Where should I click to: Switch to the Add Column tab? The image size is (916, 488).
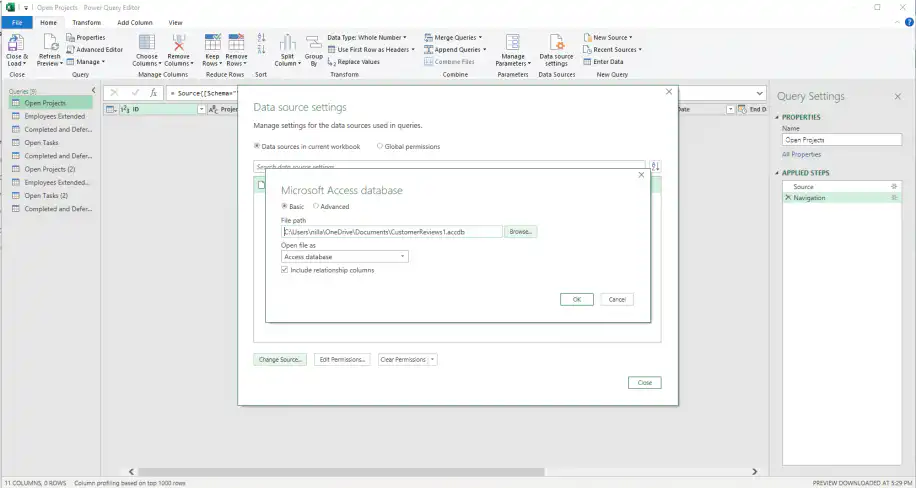click(x=135, y=22)
